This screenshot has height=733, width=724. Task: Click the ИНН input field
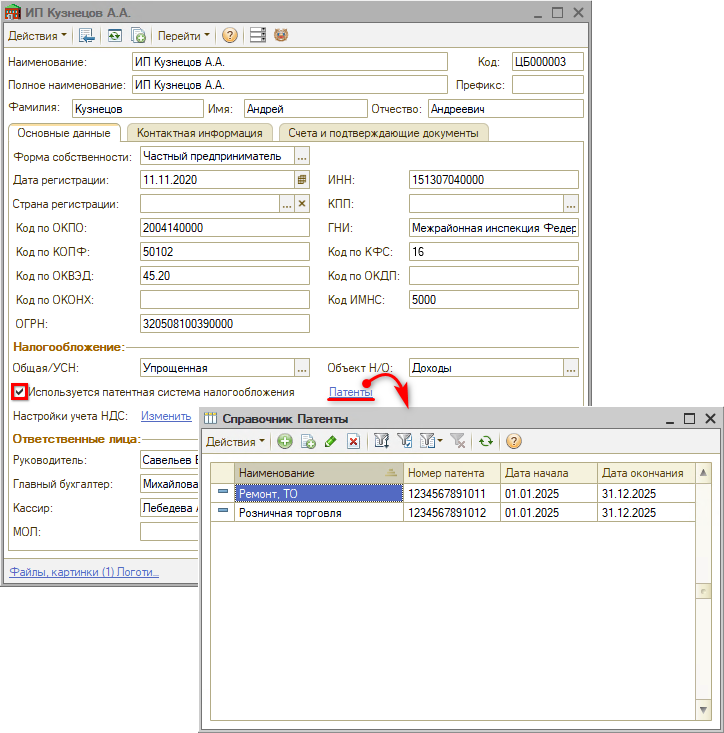point(493,180)
